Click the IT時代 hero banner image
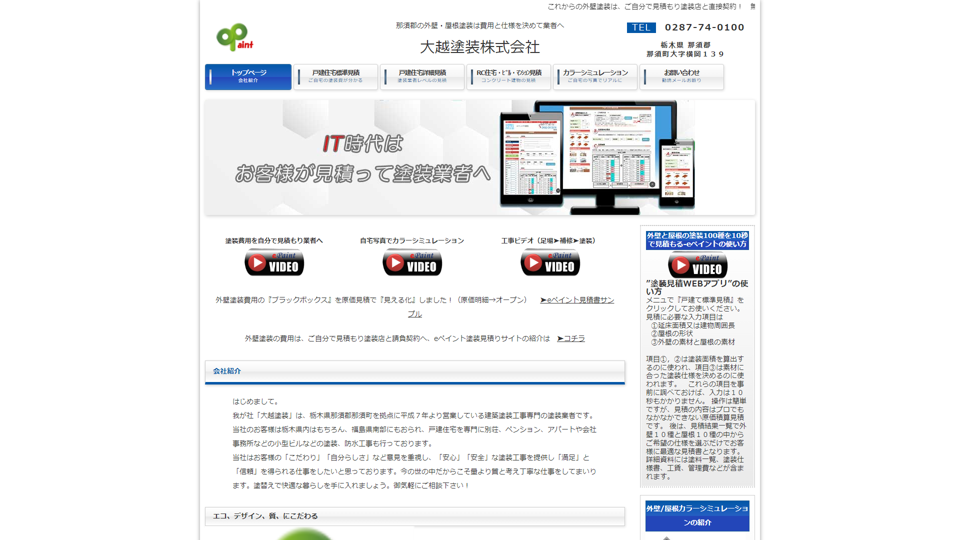Screen dimensions: 960x540 [480, 157]
